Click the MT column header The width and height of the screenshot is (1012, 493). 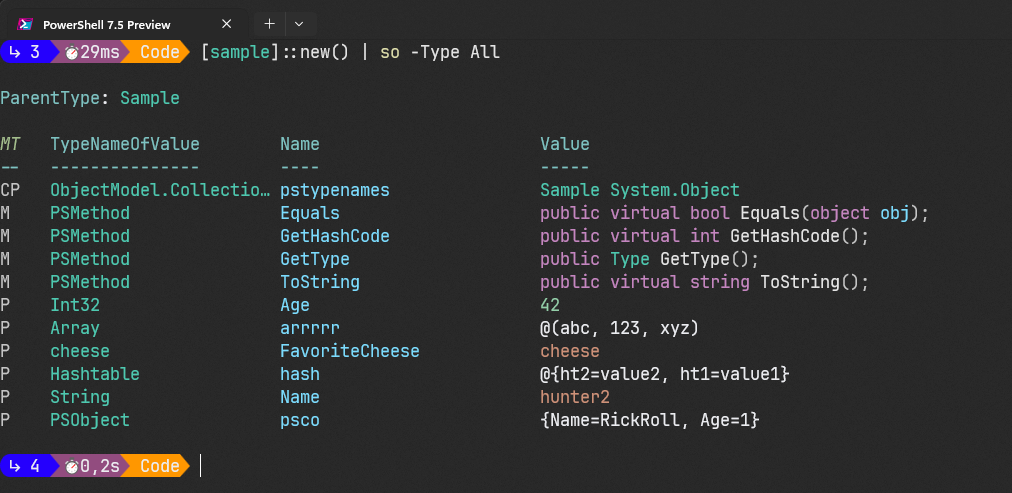[x=10, y=144]
